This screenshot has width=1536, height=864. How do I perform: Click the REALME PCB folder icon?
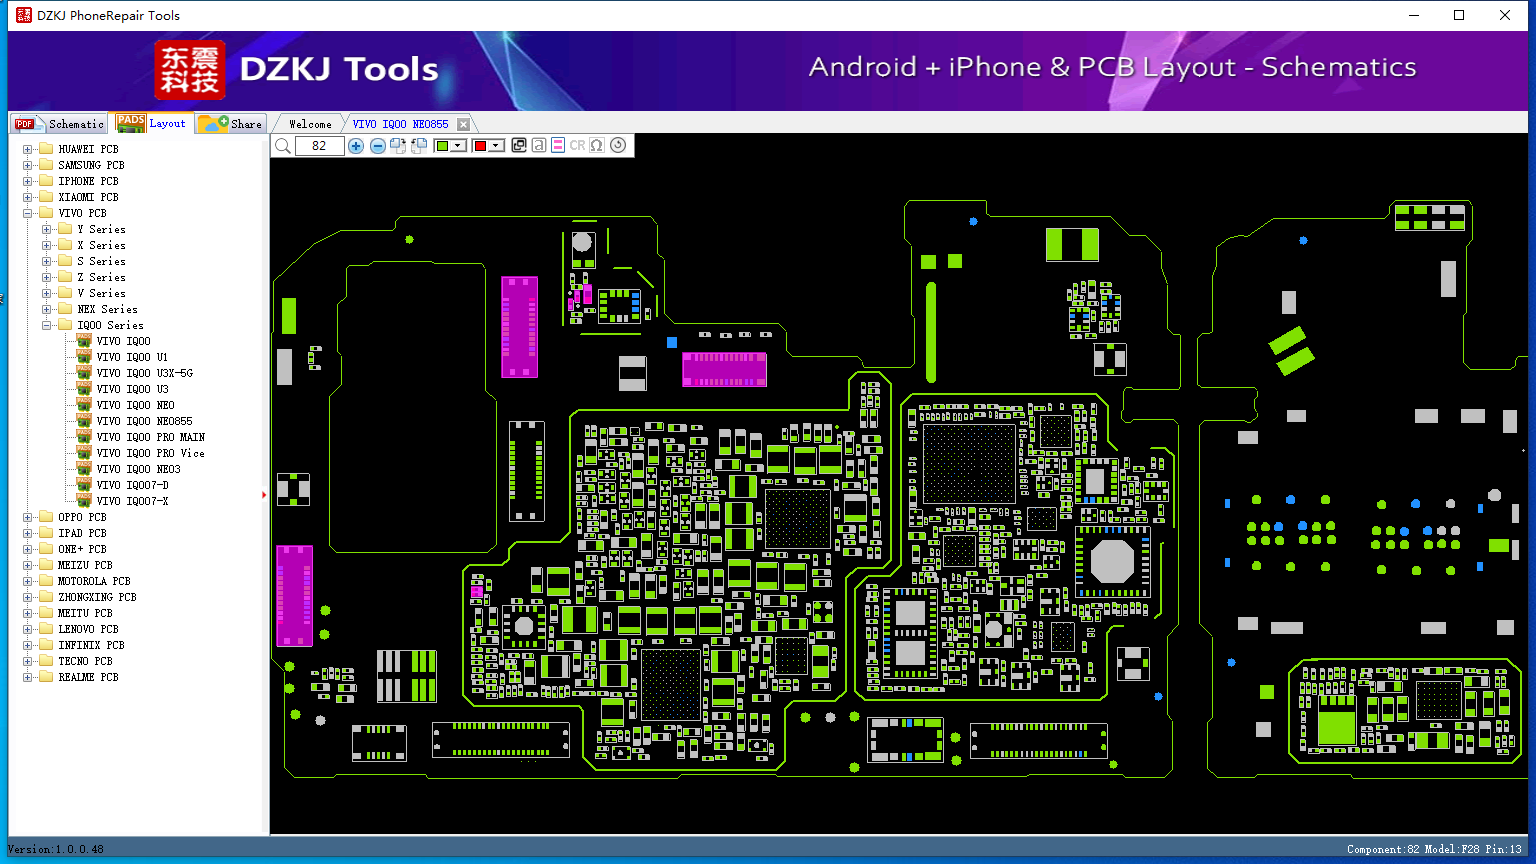[45, 677]
